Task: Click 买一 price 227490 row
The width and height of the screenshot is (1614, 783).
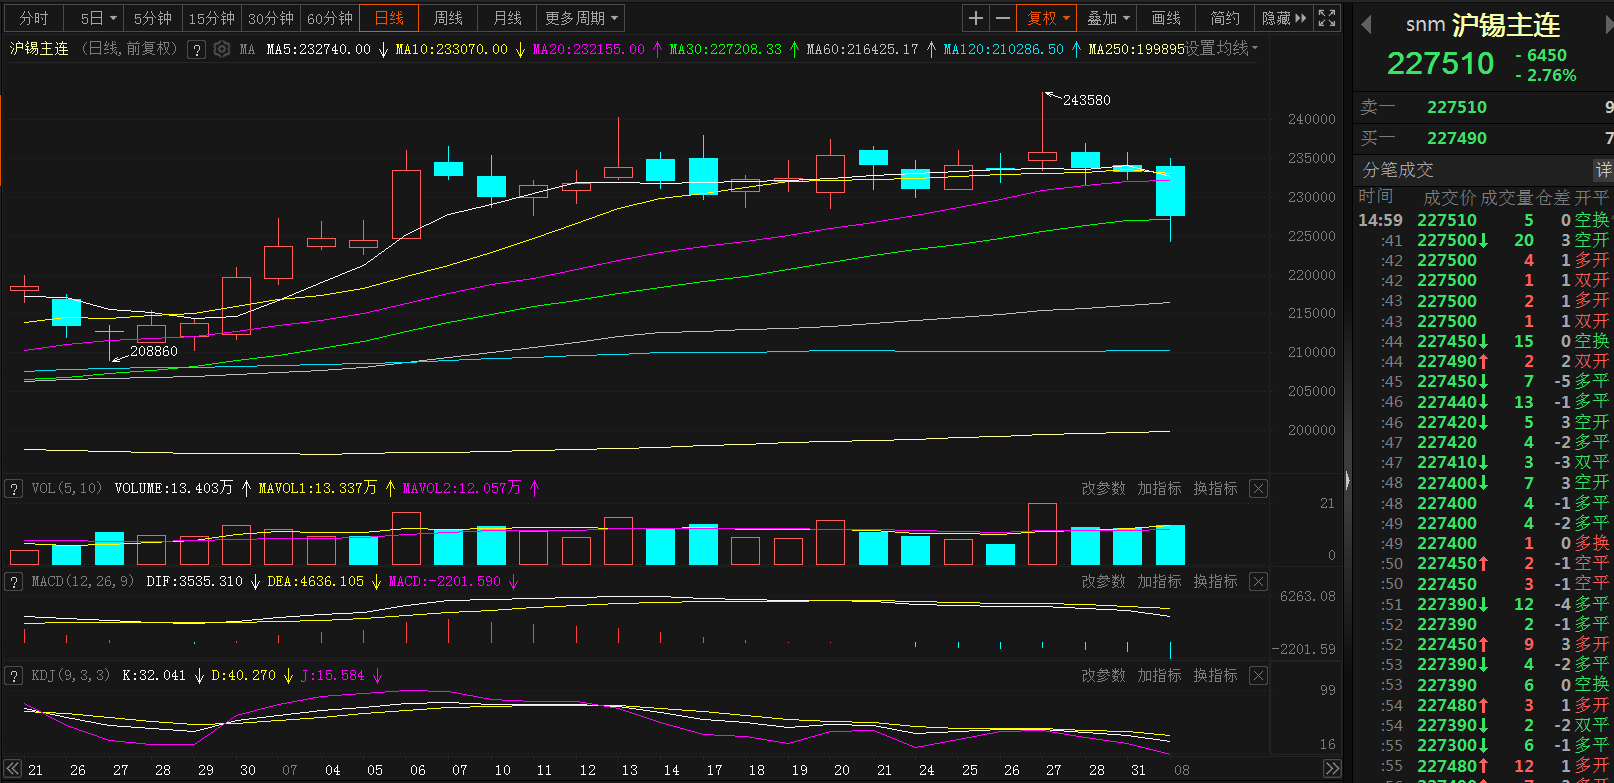Action: (x=1484, y=138)
